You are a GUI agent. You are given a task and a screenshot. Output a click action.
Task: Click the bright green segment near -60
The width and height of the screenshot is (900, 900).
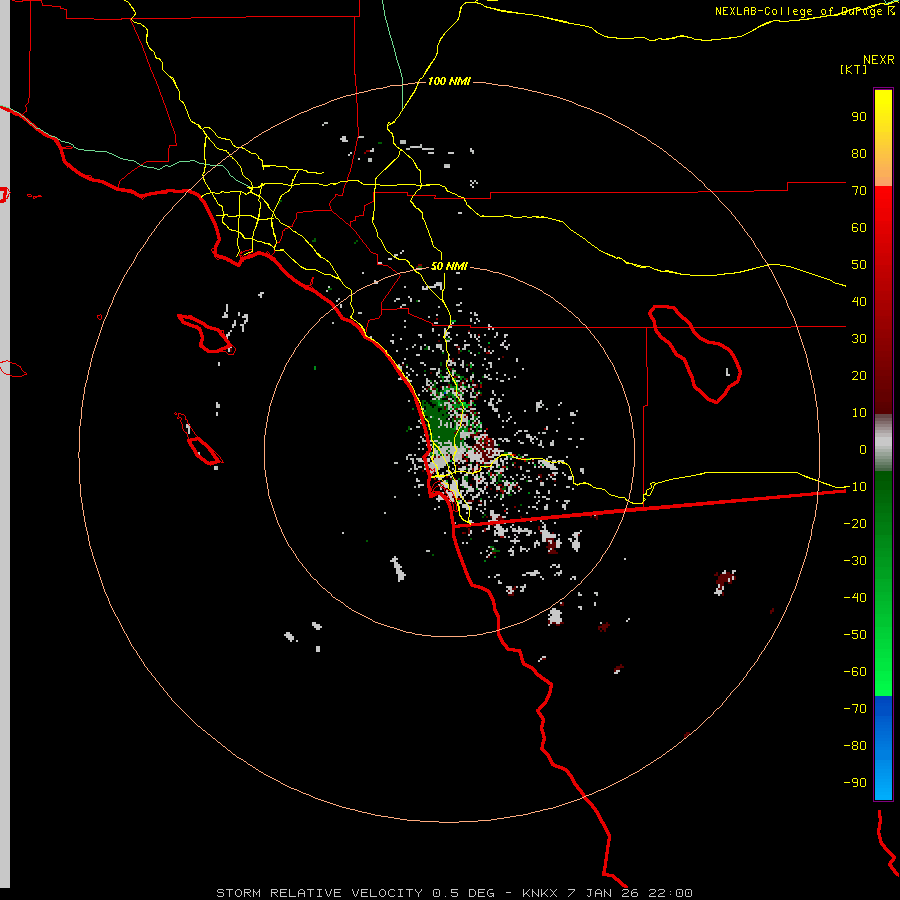[x=883, y=672]
